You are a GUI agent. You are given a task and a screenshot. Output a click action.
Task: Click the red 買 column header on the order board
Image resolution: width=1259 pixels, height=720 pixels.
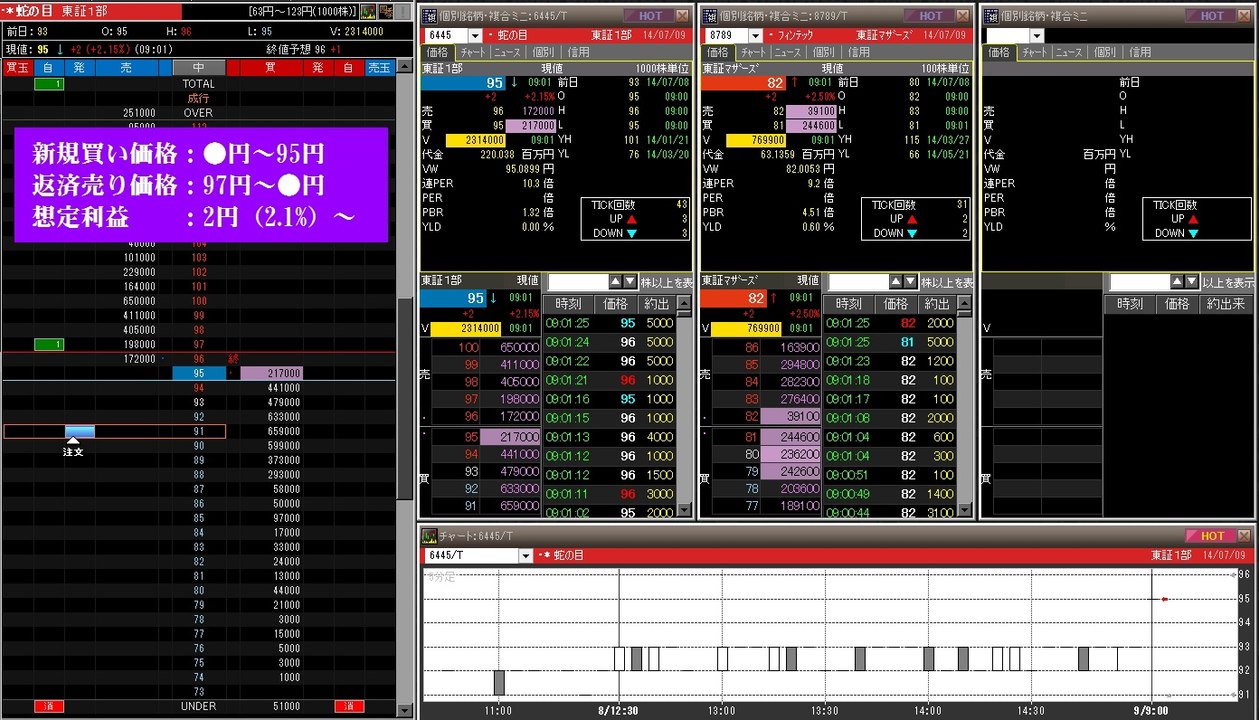270,68
